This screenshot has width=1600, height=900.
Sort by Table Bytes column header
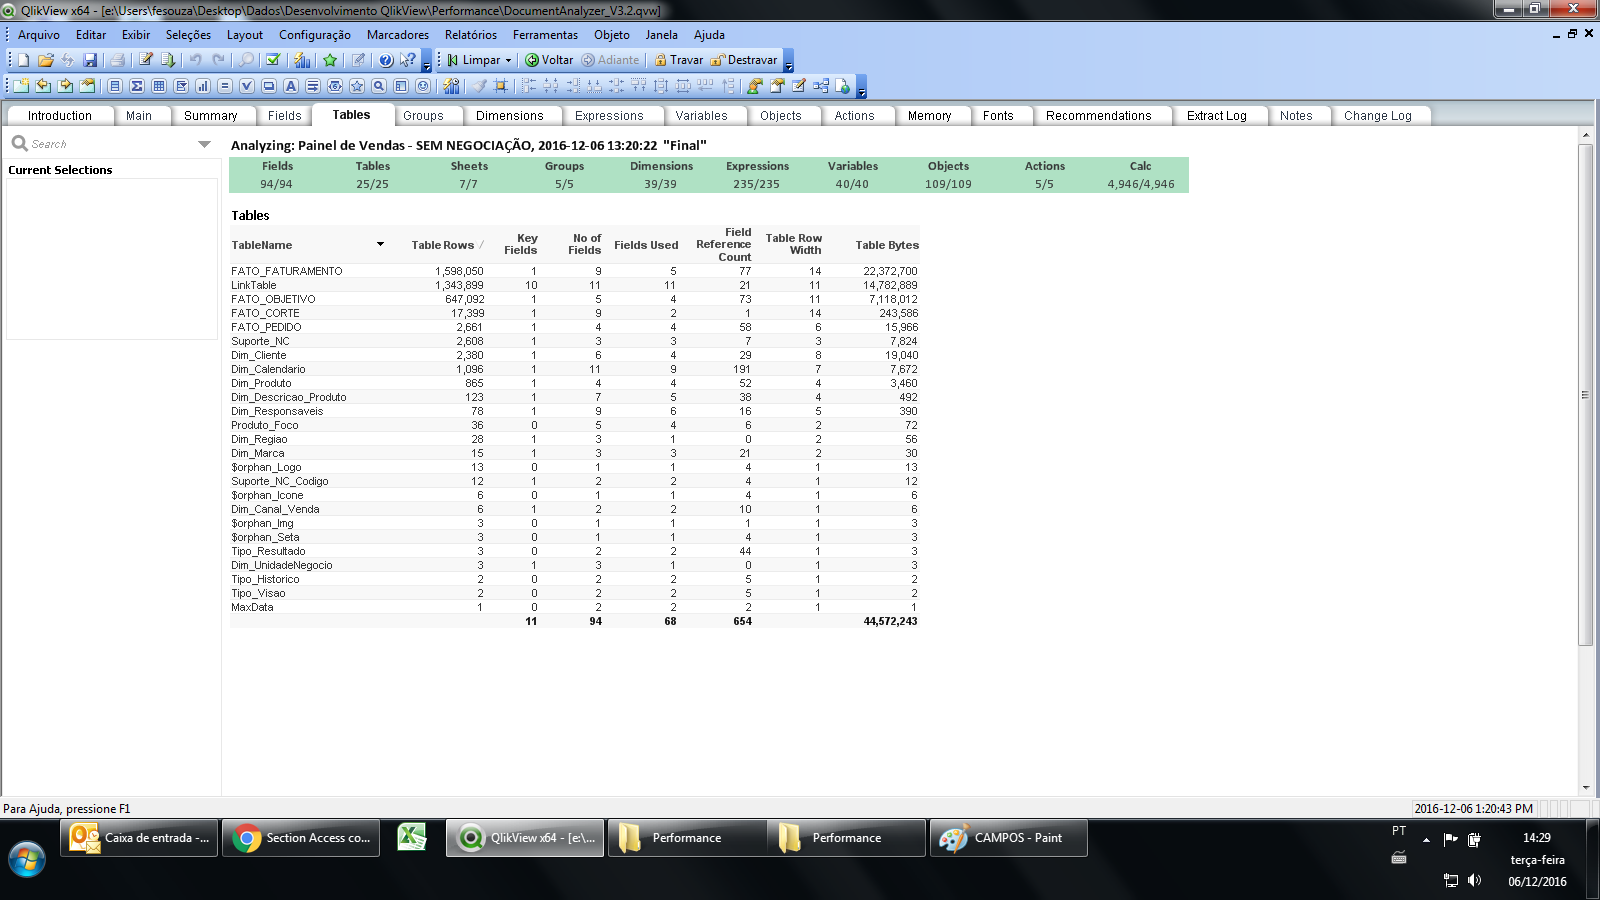pyautogui.click(x=887, y=245)
